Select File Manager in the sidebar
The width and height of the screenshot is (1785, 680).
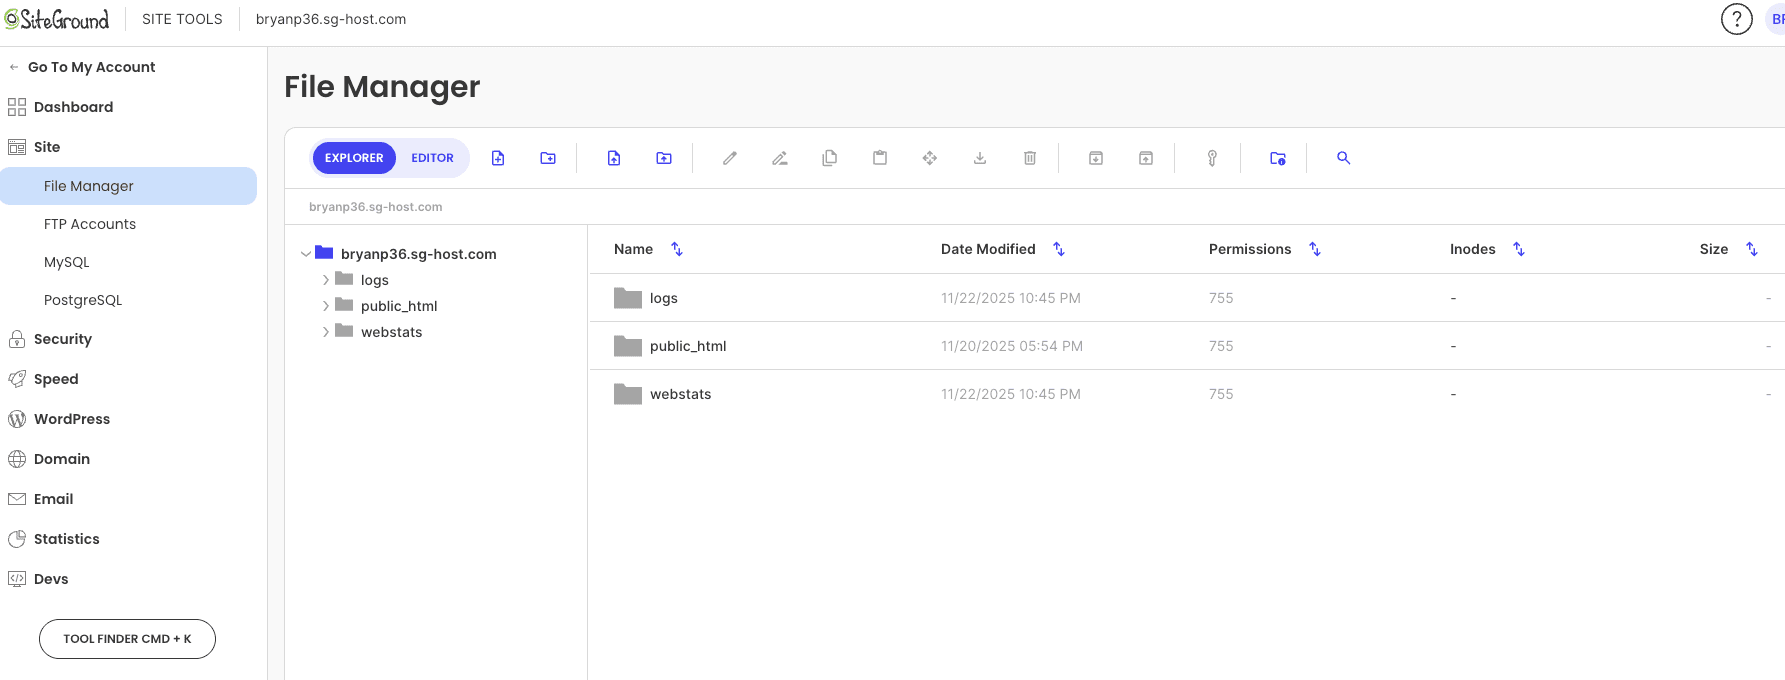tap(128, 186)
